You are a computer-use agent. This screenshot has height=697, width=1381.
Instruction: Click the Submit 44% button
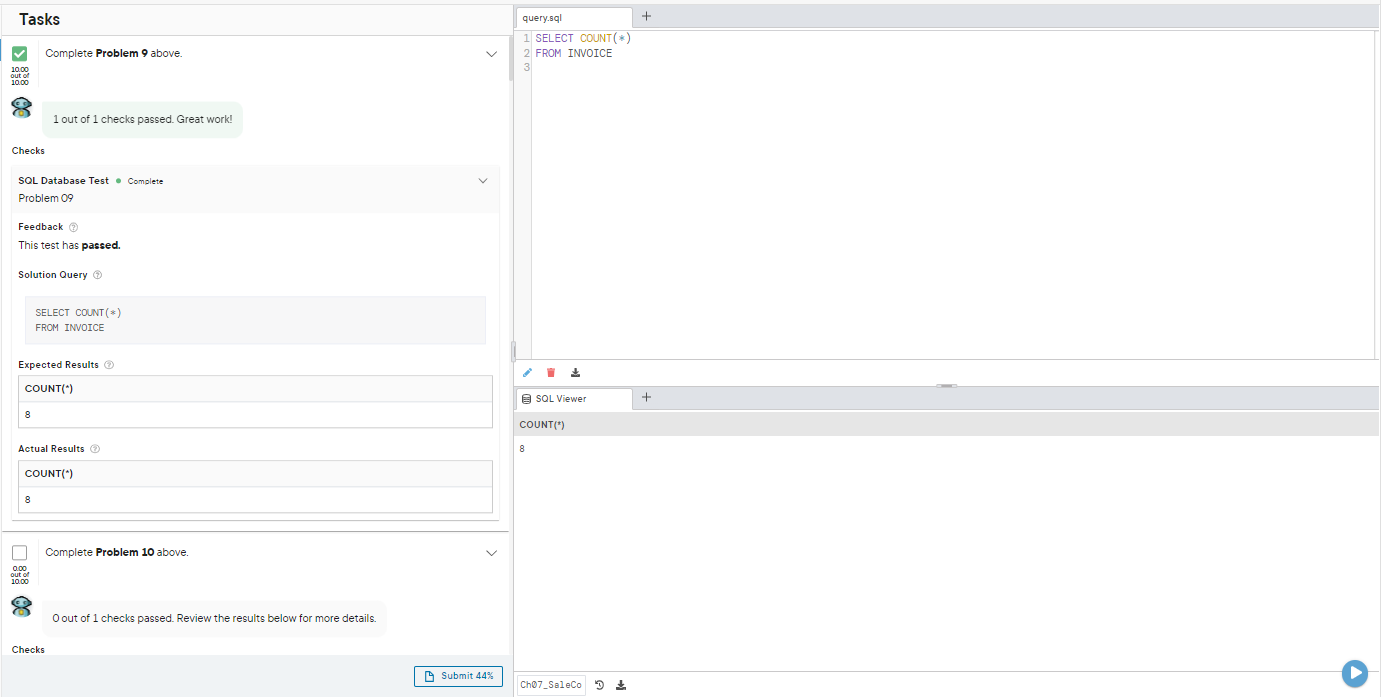pyautogui.click(x=458, y=676)
